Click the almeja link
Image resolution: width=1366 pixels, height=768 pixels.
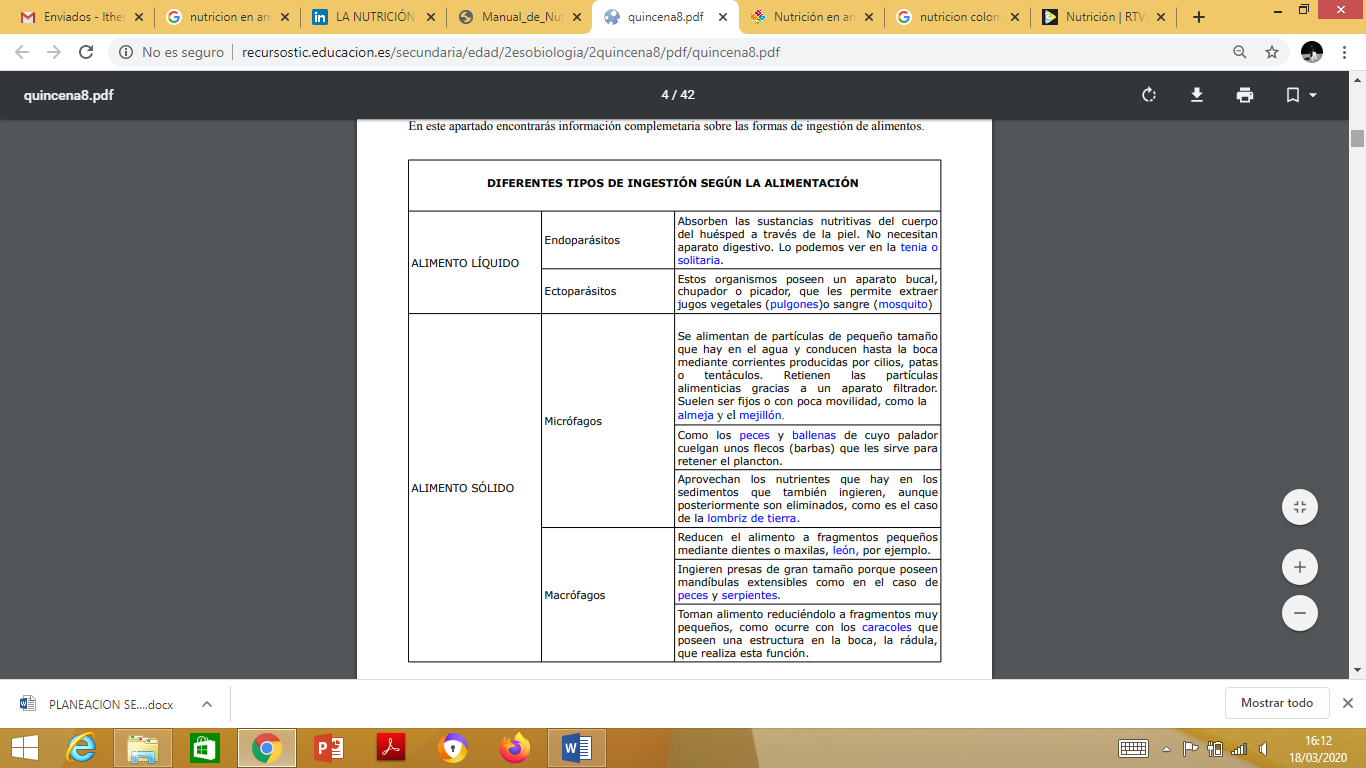696,415
